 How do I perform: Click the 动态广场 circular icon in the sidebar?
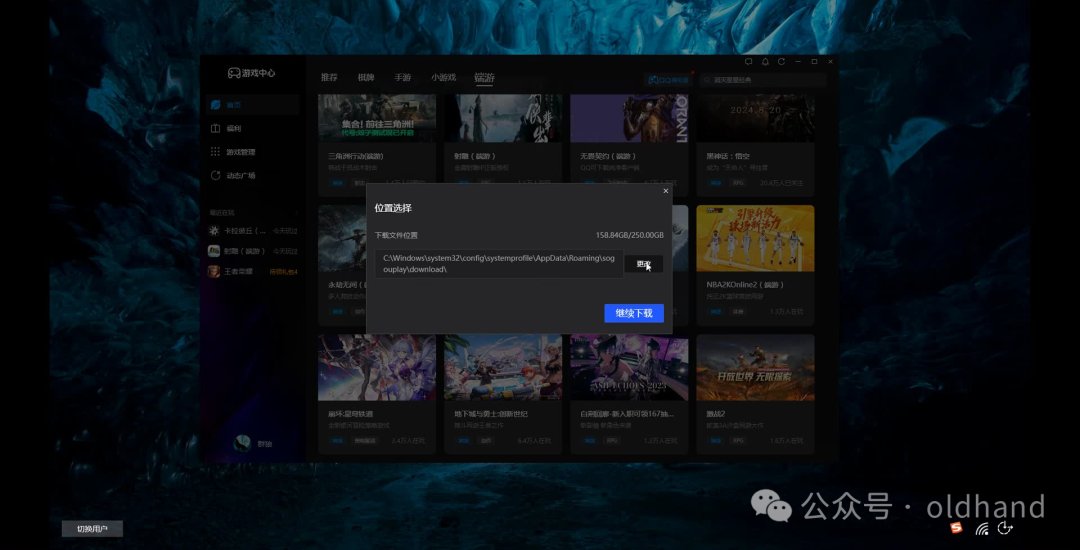pyautogui.click(x=216, y=176)
